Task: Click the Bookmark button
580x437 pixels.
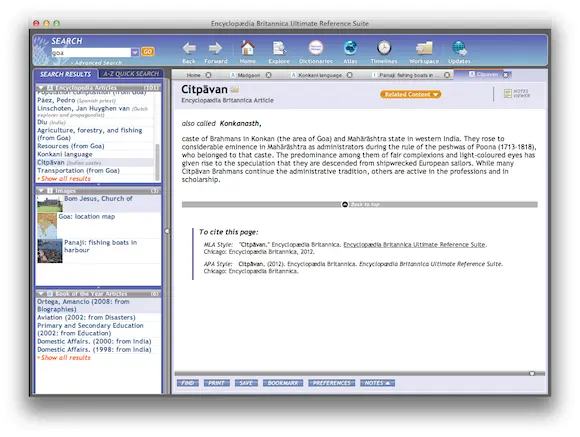Action: pyautogui.click(x=283, y=383)
